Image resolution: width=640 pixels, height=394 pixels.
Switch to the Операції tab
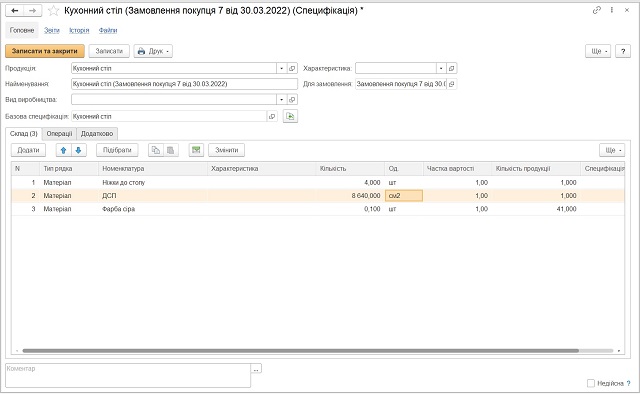coord(59,134)
